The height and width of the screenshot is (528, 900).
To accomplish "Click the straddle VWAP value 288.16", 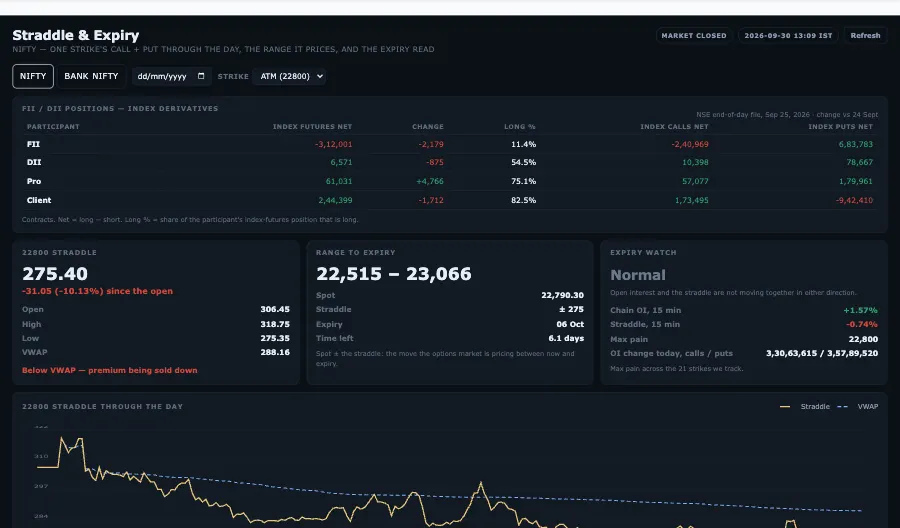I will [275, 352].
